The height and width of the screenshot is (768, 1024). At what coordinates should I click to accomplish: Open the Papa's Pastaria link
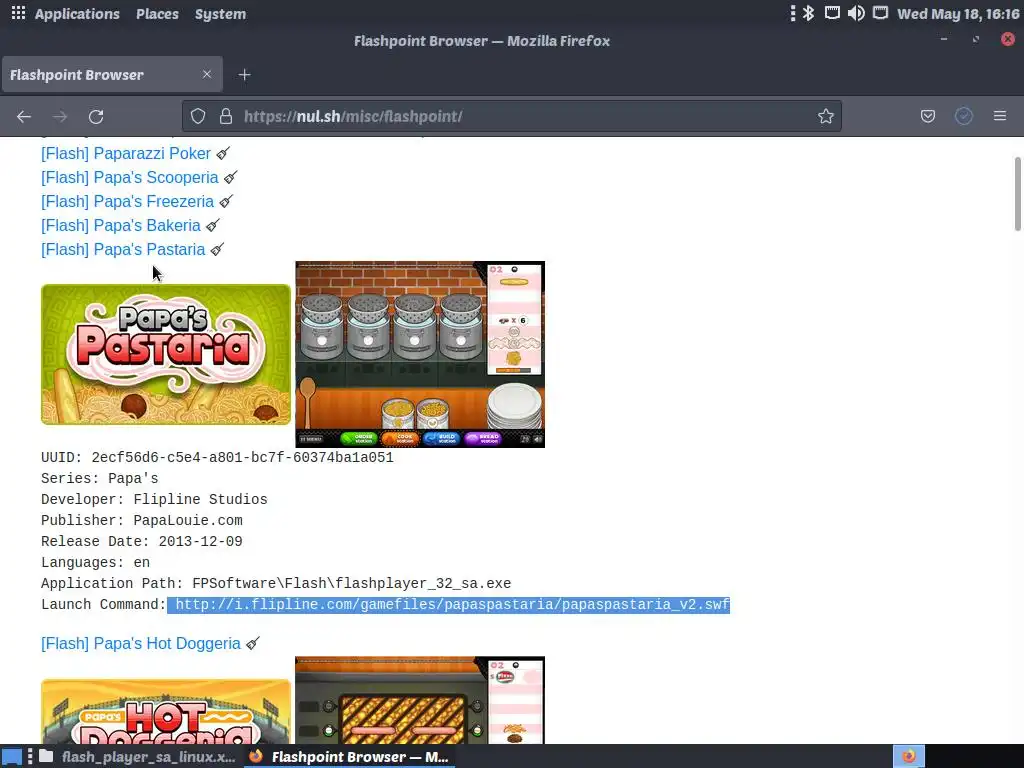point(123,249)
